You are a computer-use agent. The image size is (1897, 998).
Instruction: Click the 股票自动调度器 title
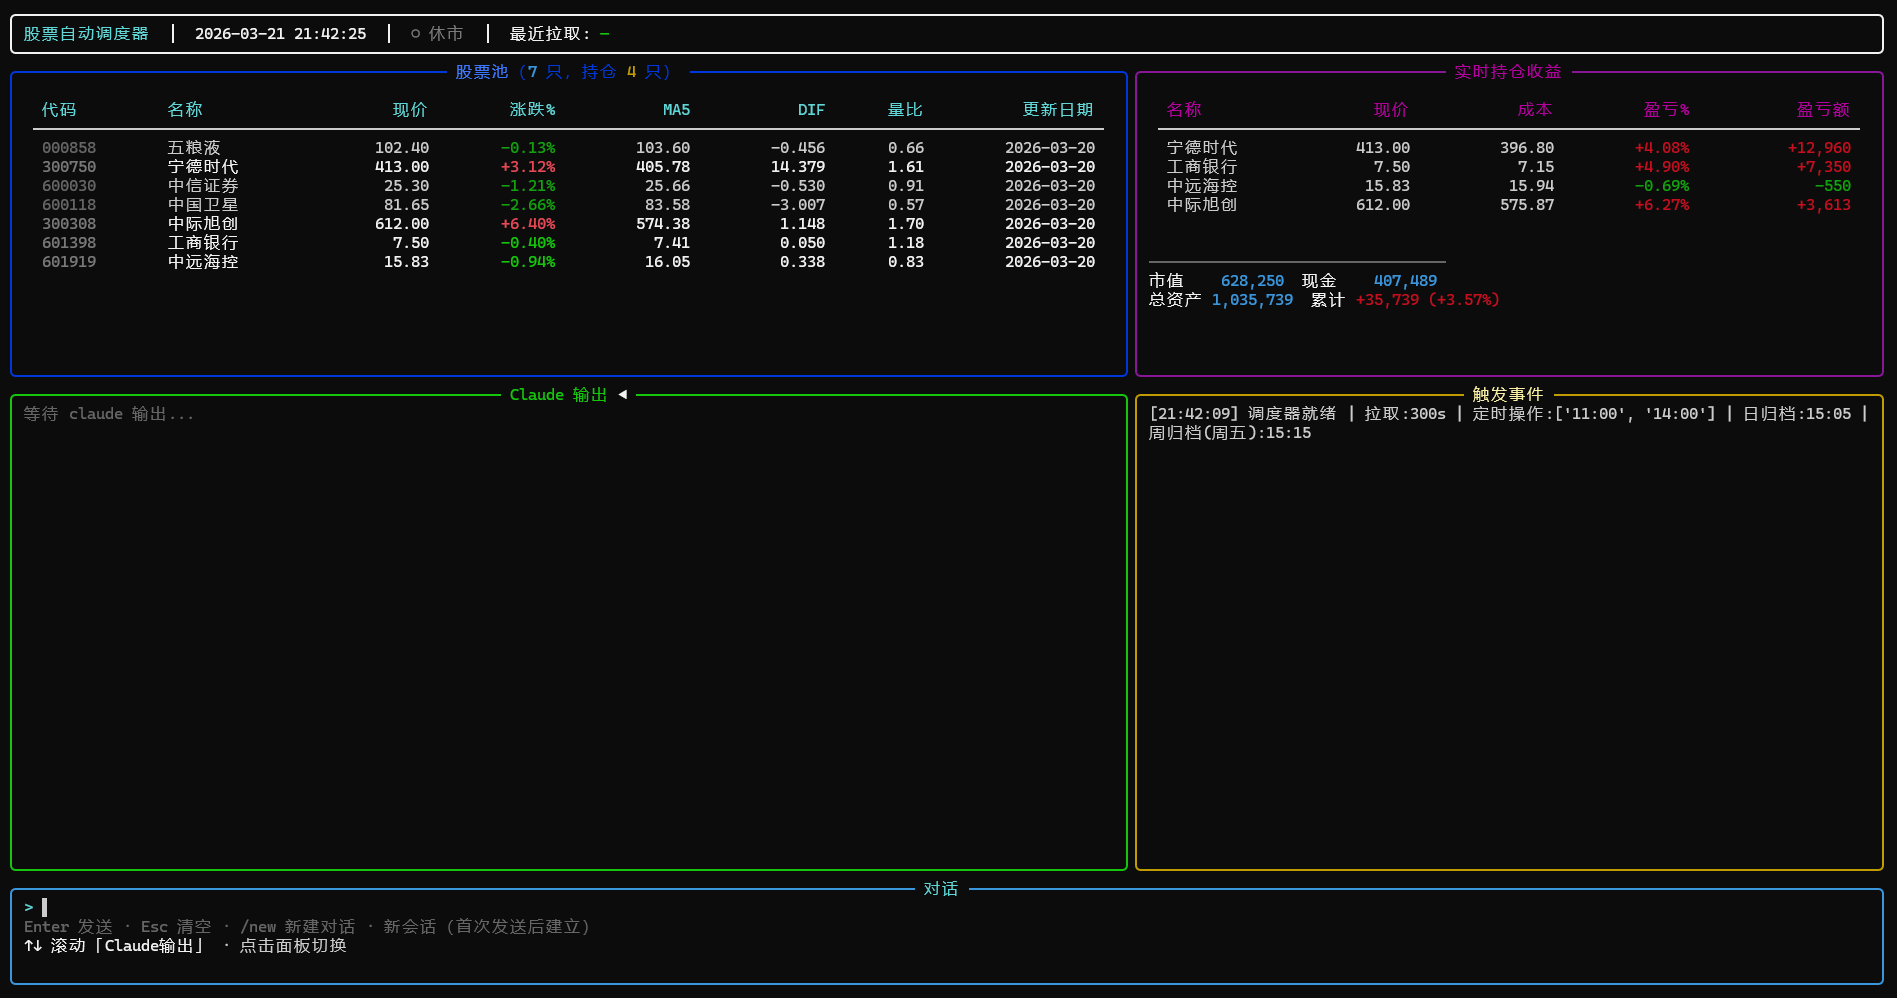pos(86,34)
